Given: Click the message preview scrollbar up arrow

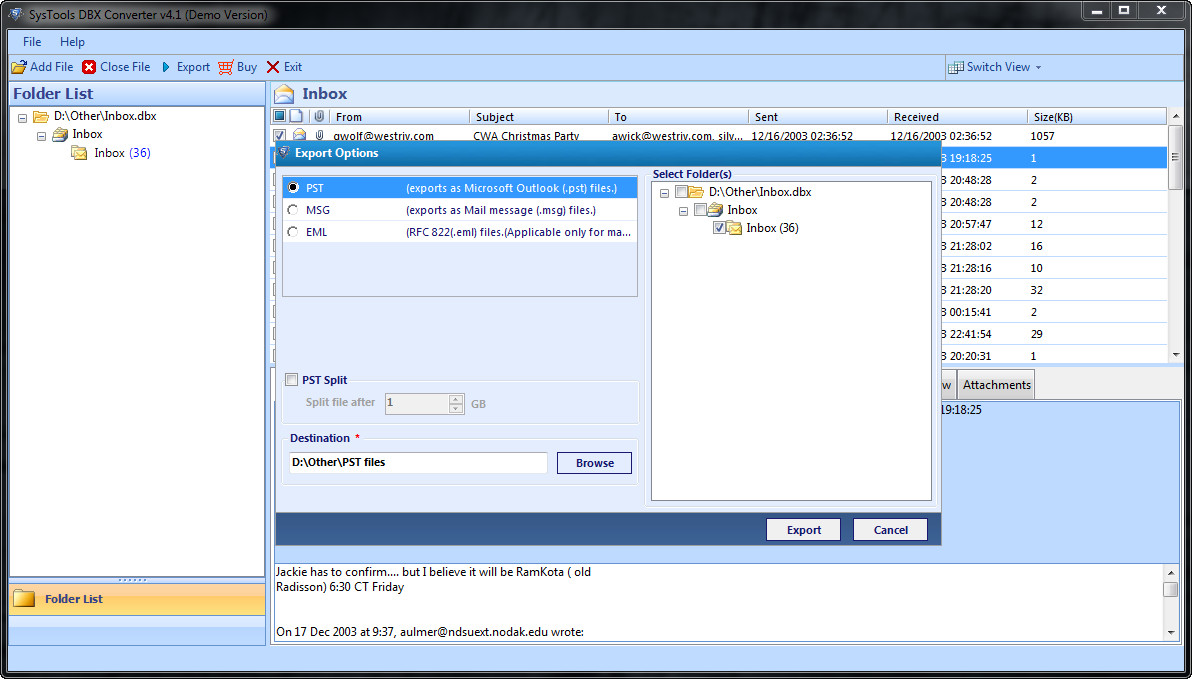Looking at the screenshot, I should (1171, 572).
